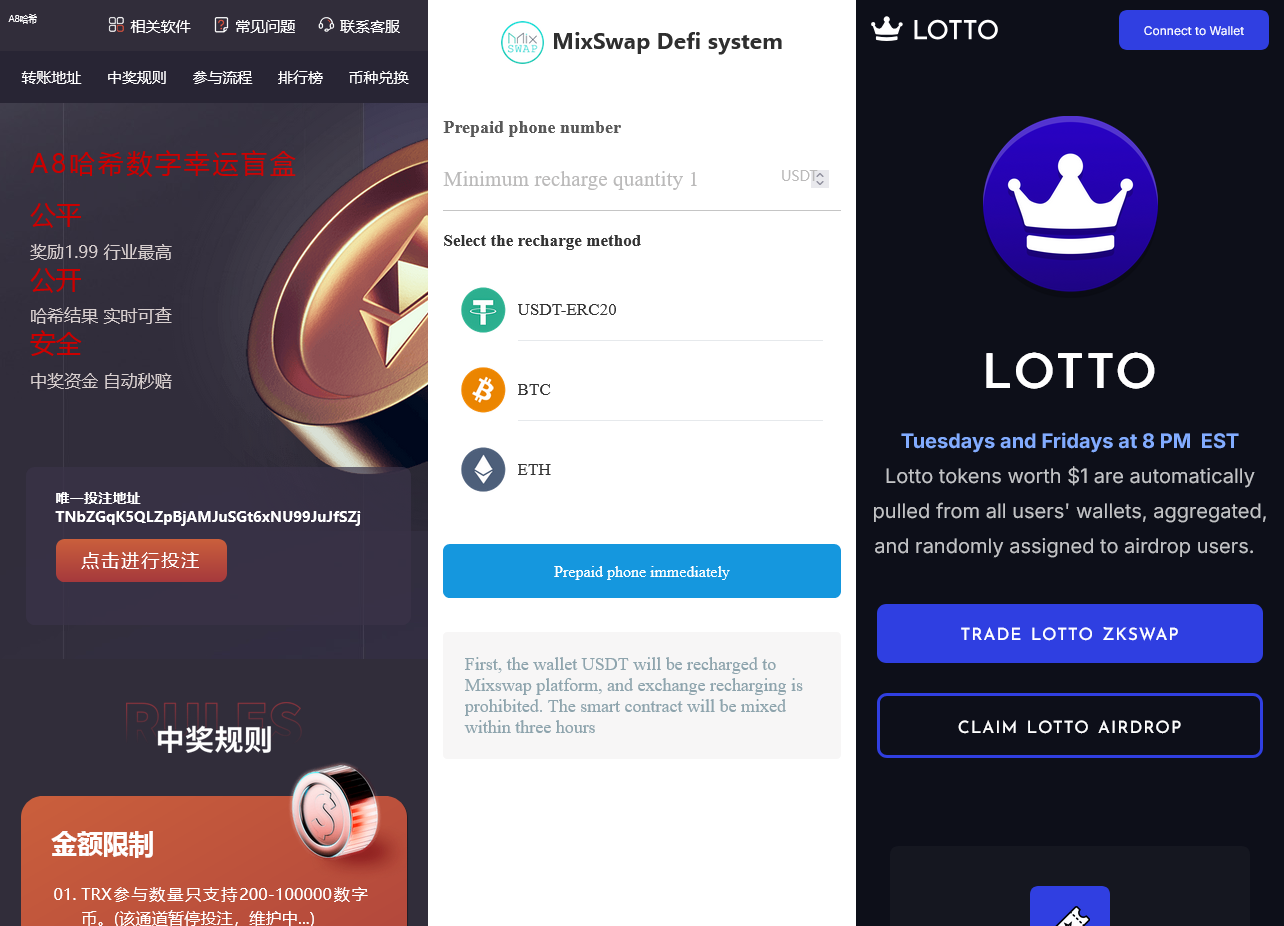This screenshot has width=1284, height=926.
Task: Select the BTC Bitcoin icon
Action: 483,390
